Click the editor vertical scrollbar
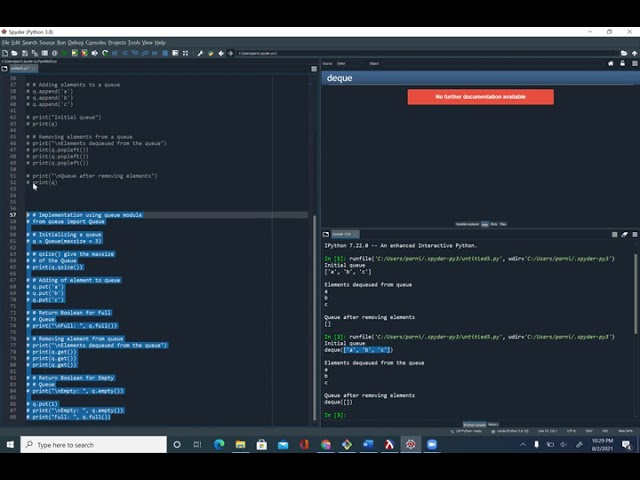 coord(314,318)
